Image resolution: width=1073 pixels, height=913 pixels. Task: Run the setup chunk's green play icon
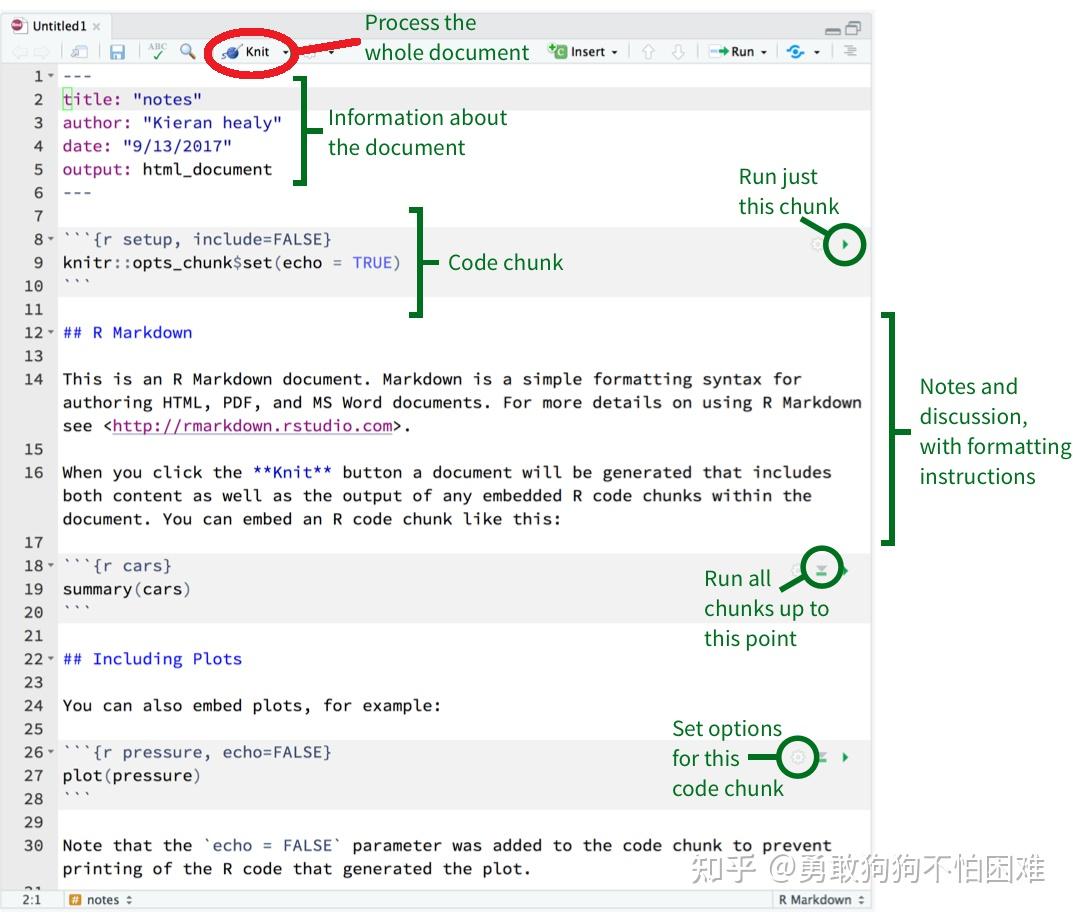point(843,243)
